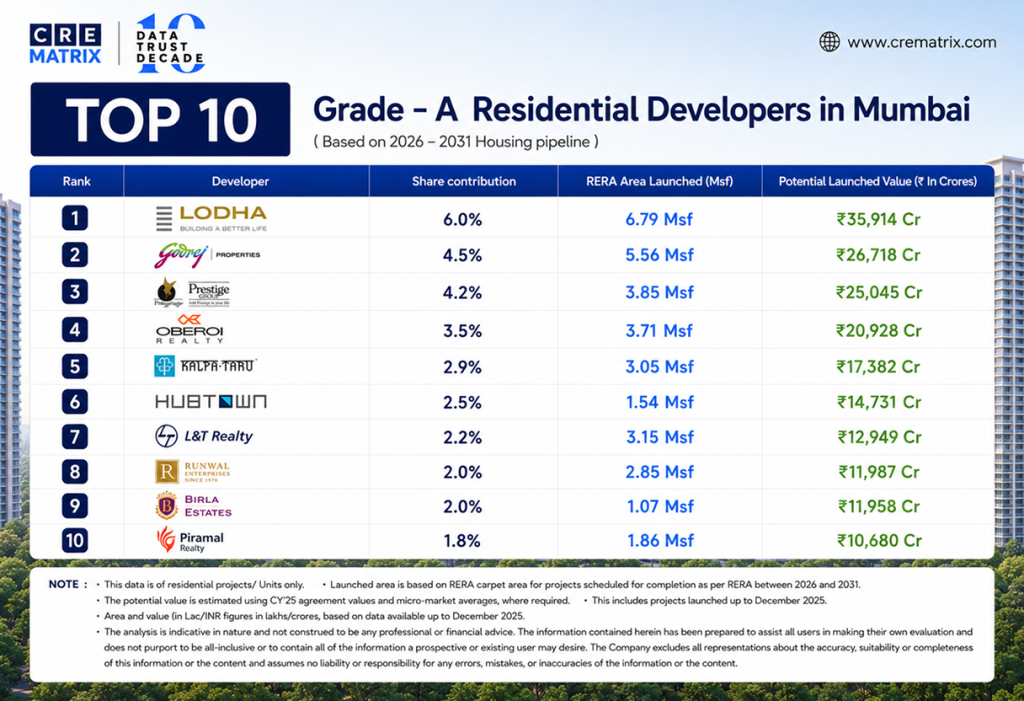Click the Lodha logo
The width and height of the screenshot is (1024, 701).
211,218
